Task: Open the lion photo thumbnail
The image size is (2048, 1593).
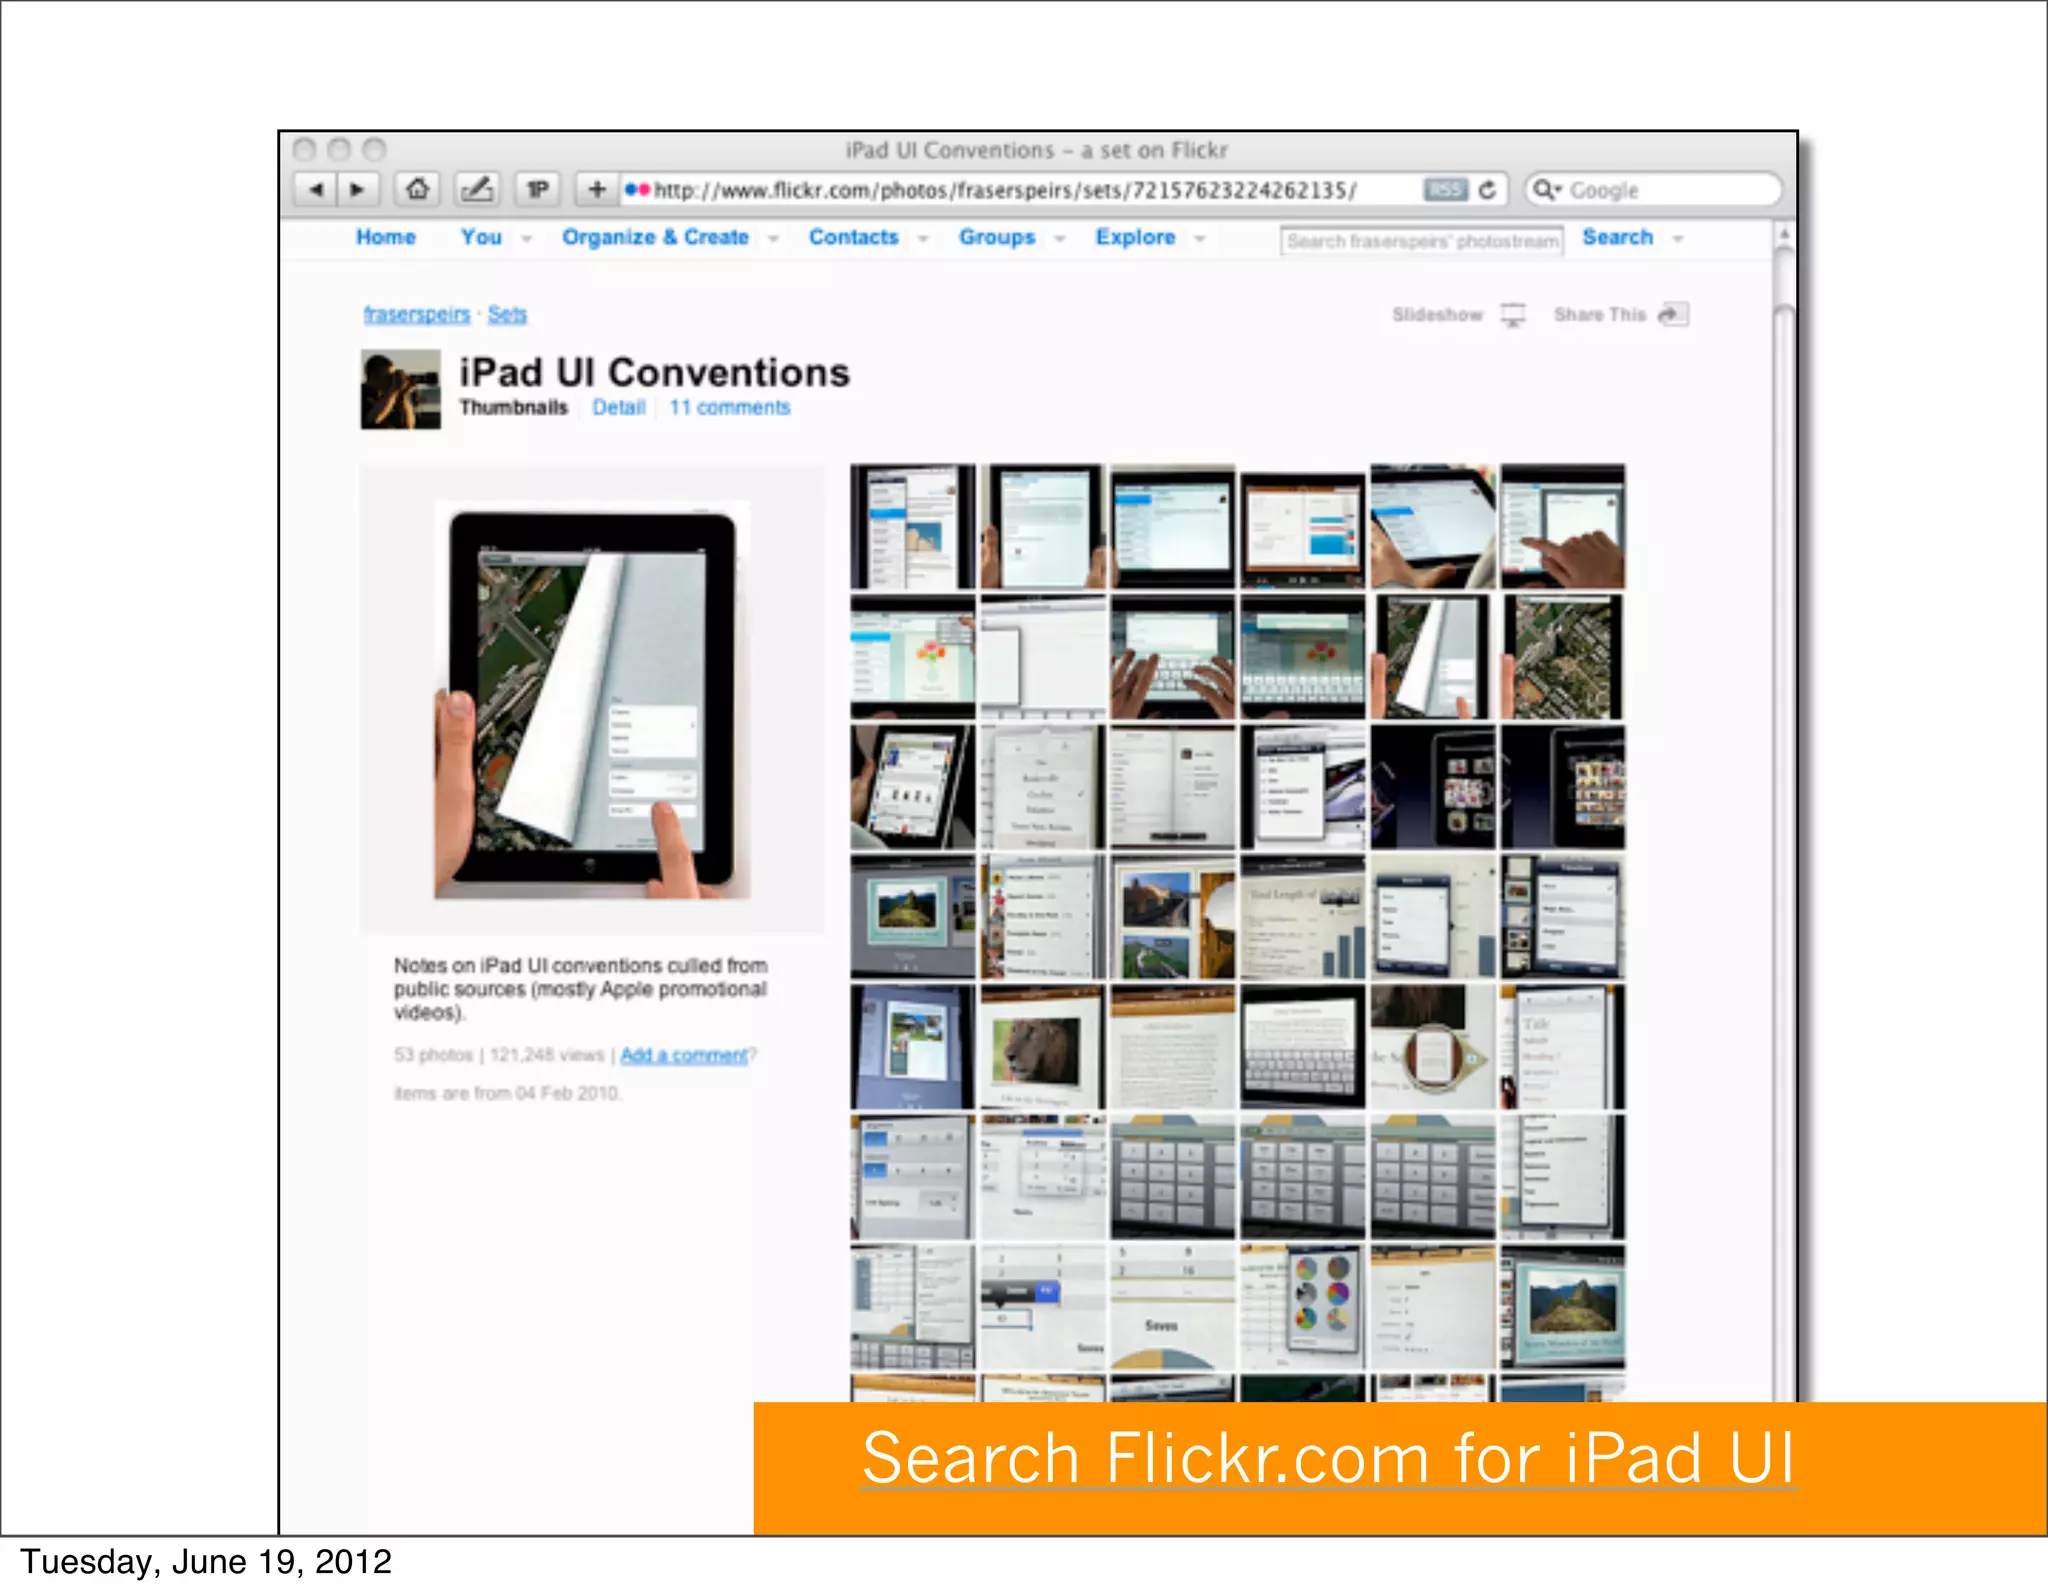Action: tap(1041, 1047)
